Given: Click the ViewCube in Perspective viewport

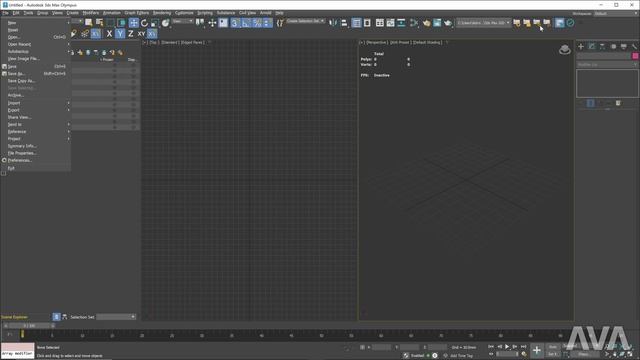Looking at the screenshot, I should pyautogui.click(x=564, y=50).
